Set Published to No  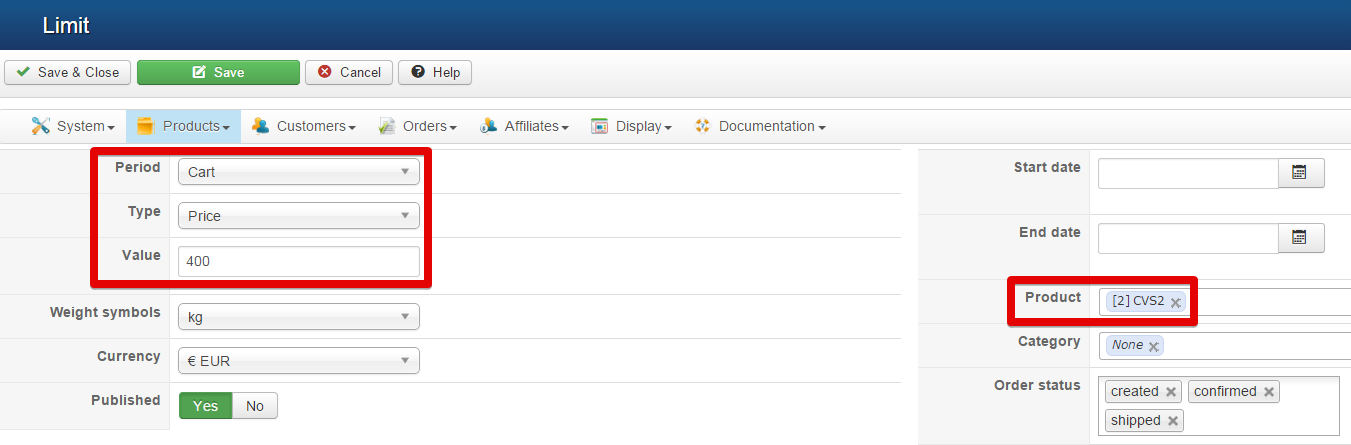(255, 405)
